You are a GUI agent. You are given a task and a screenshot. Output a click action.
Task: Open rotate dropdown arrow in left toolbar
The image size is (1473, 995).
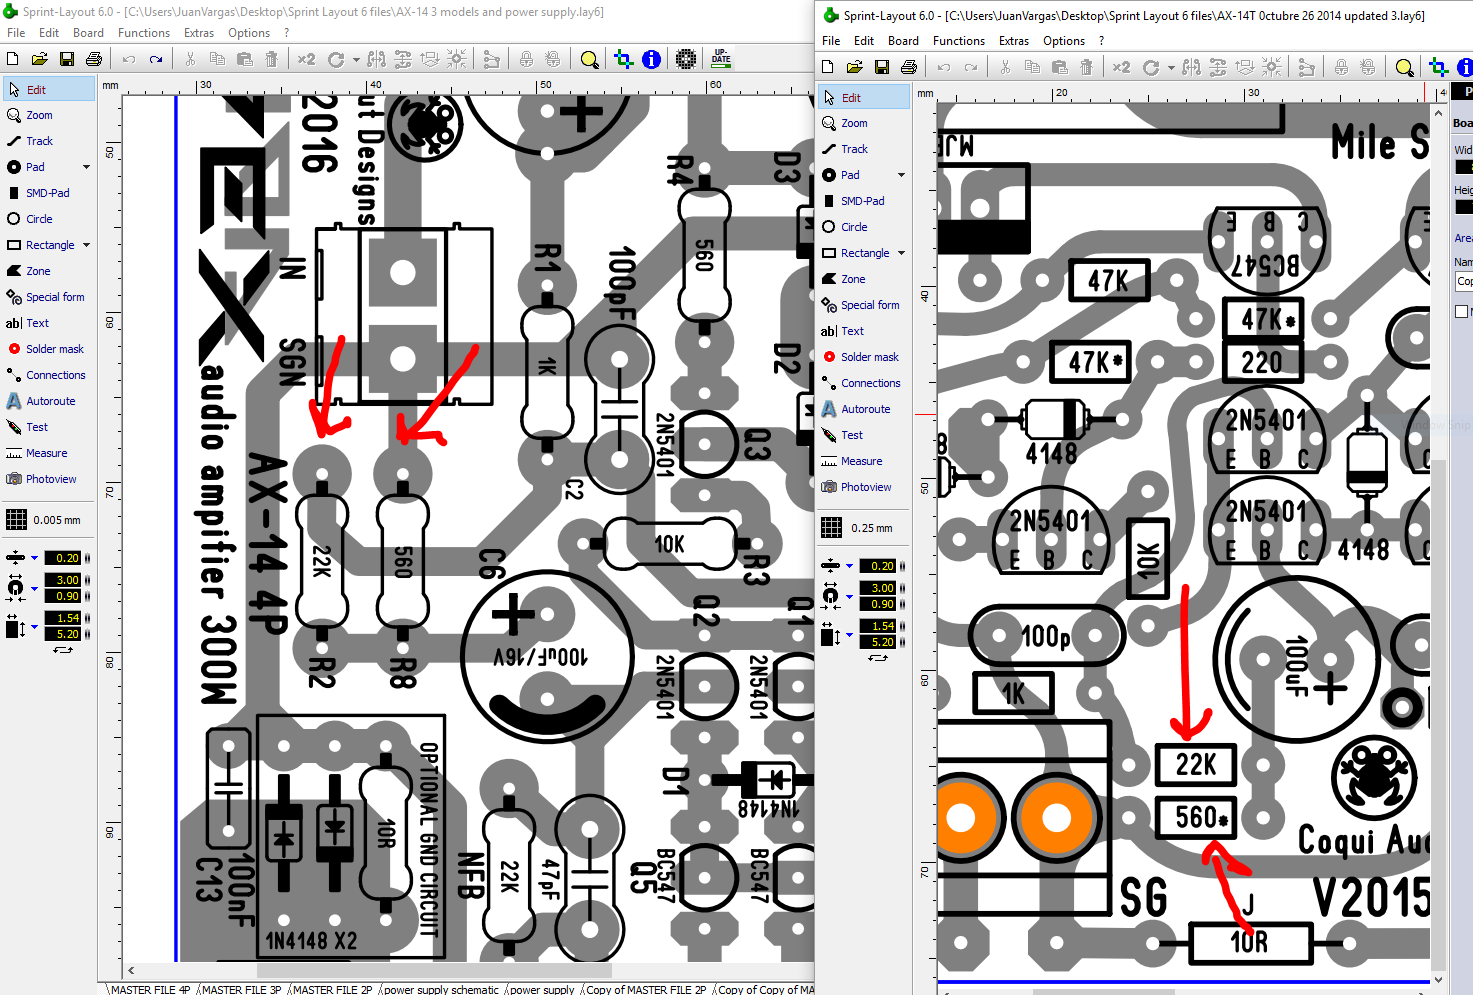[x=356, y=60]
